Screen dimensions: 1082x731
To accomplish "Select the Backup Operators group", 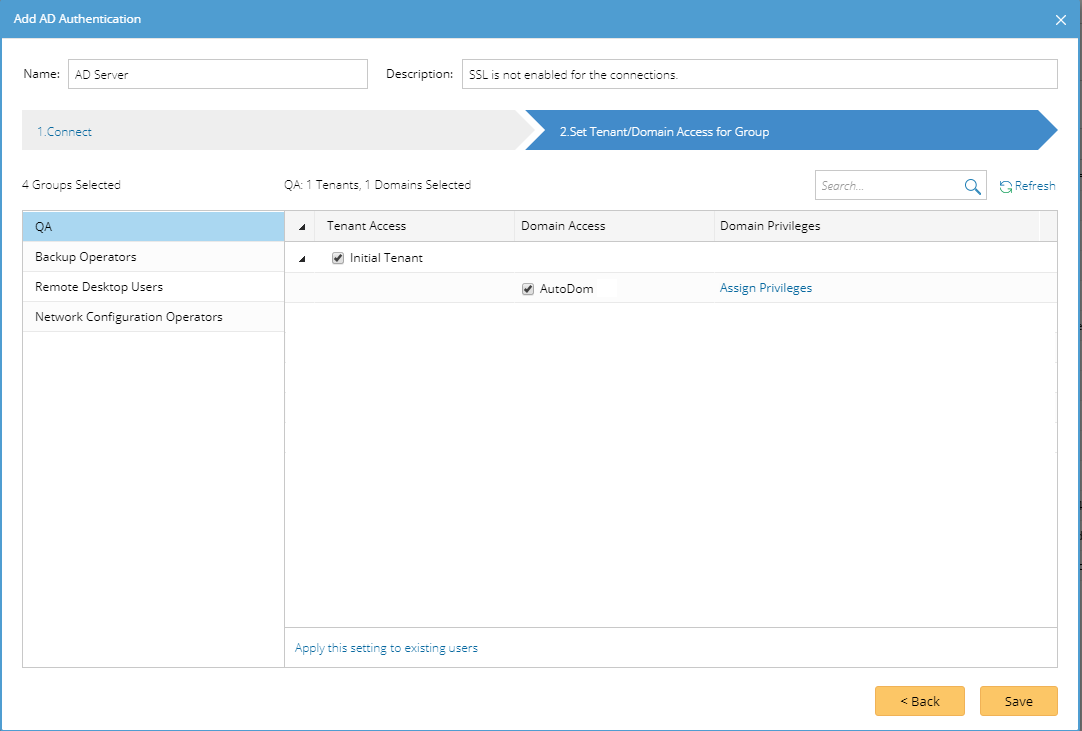I will click(x=153, y=257).
